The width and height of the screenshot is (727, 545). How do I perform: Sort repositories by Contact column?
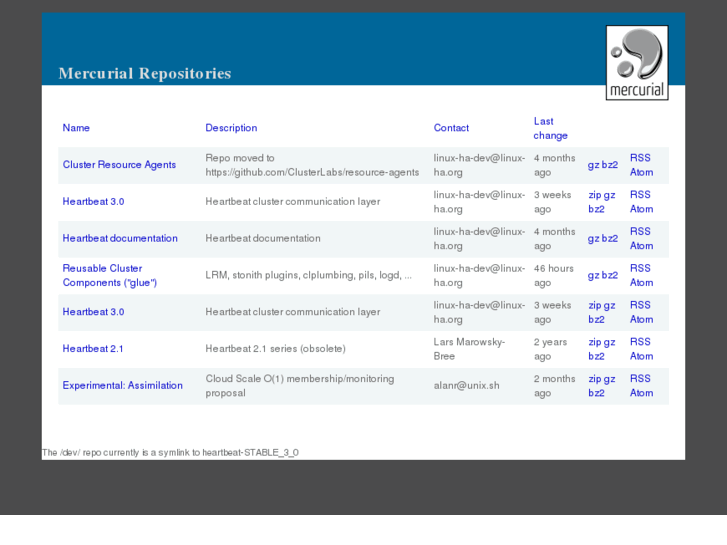click(x=451, y=128)
